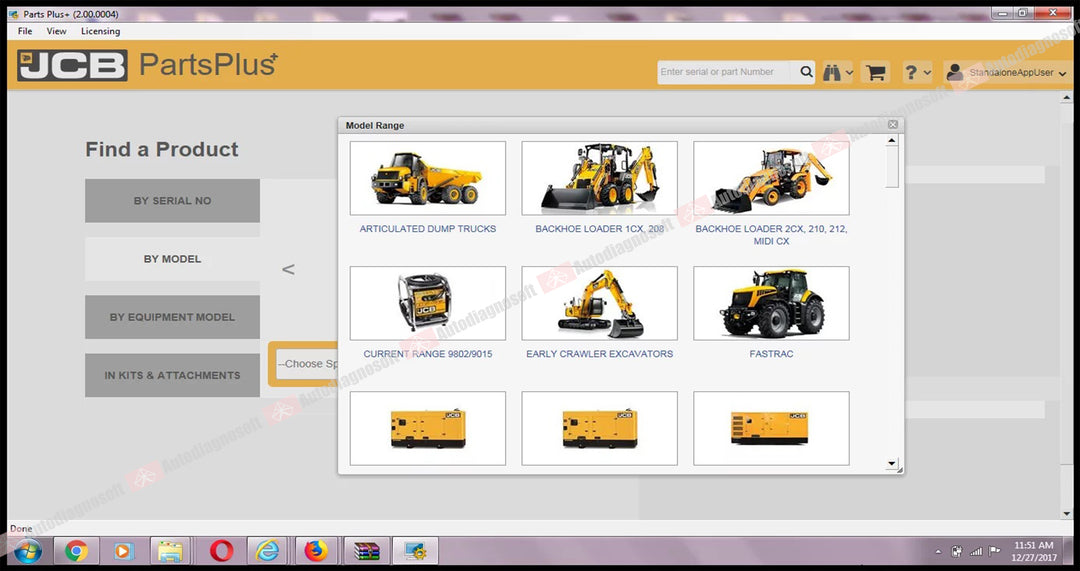This screenshot has width=1080, height=571.
Task: Select the Backhoe Loader 1CX, 208 image
Action: point(599,178)
